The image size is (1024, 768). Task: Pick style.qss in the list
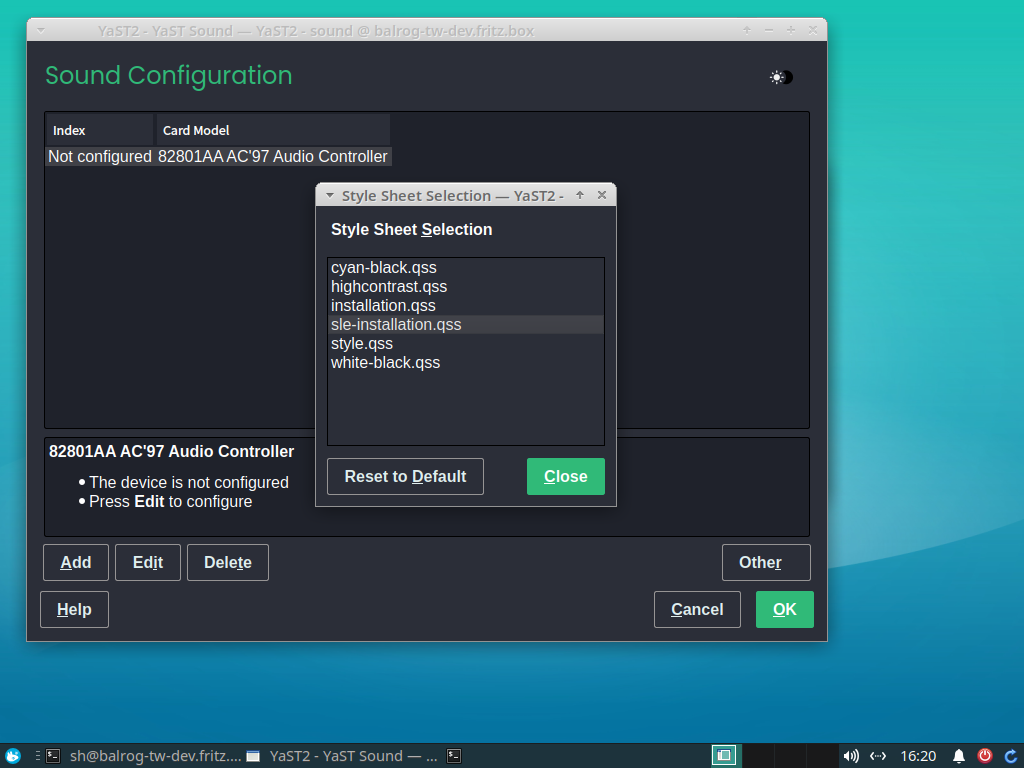pyautogui.click(x=466, y=344)
